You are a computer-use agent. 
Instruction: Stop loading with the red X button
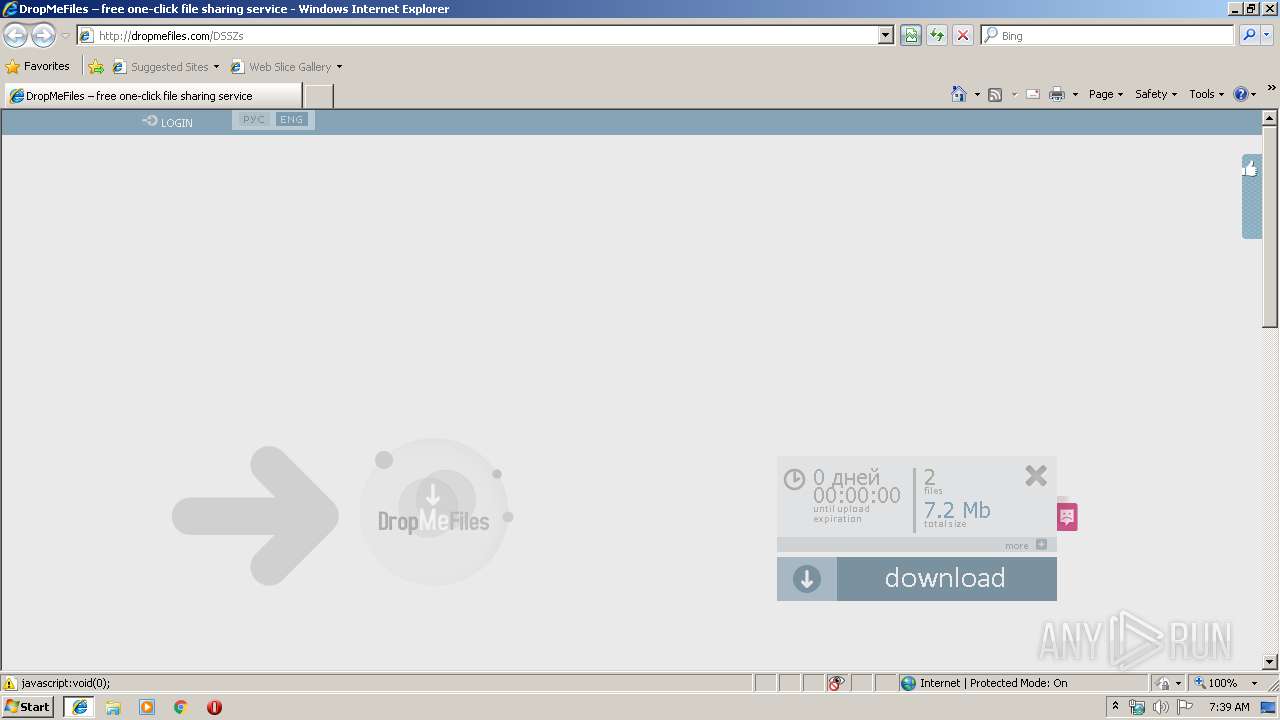coord(963,35)
